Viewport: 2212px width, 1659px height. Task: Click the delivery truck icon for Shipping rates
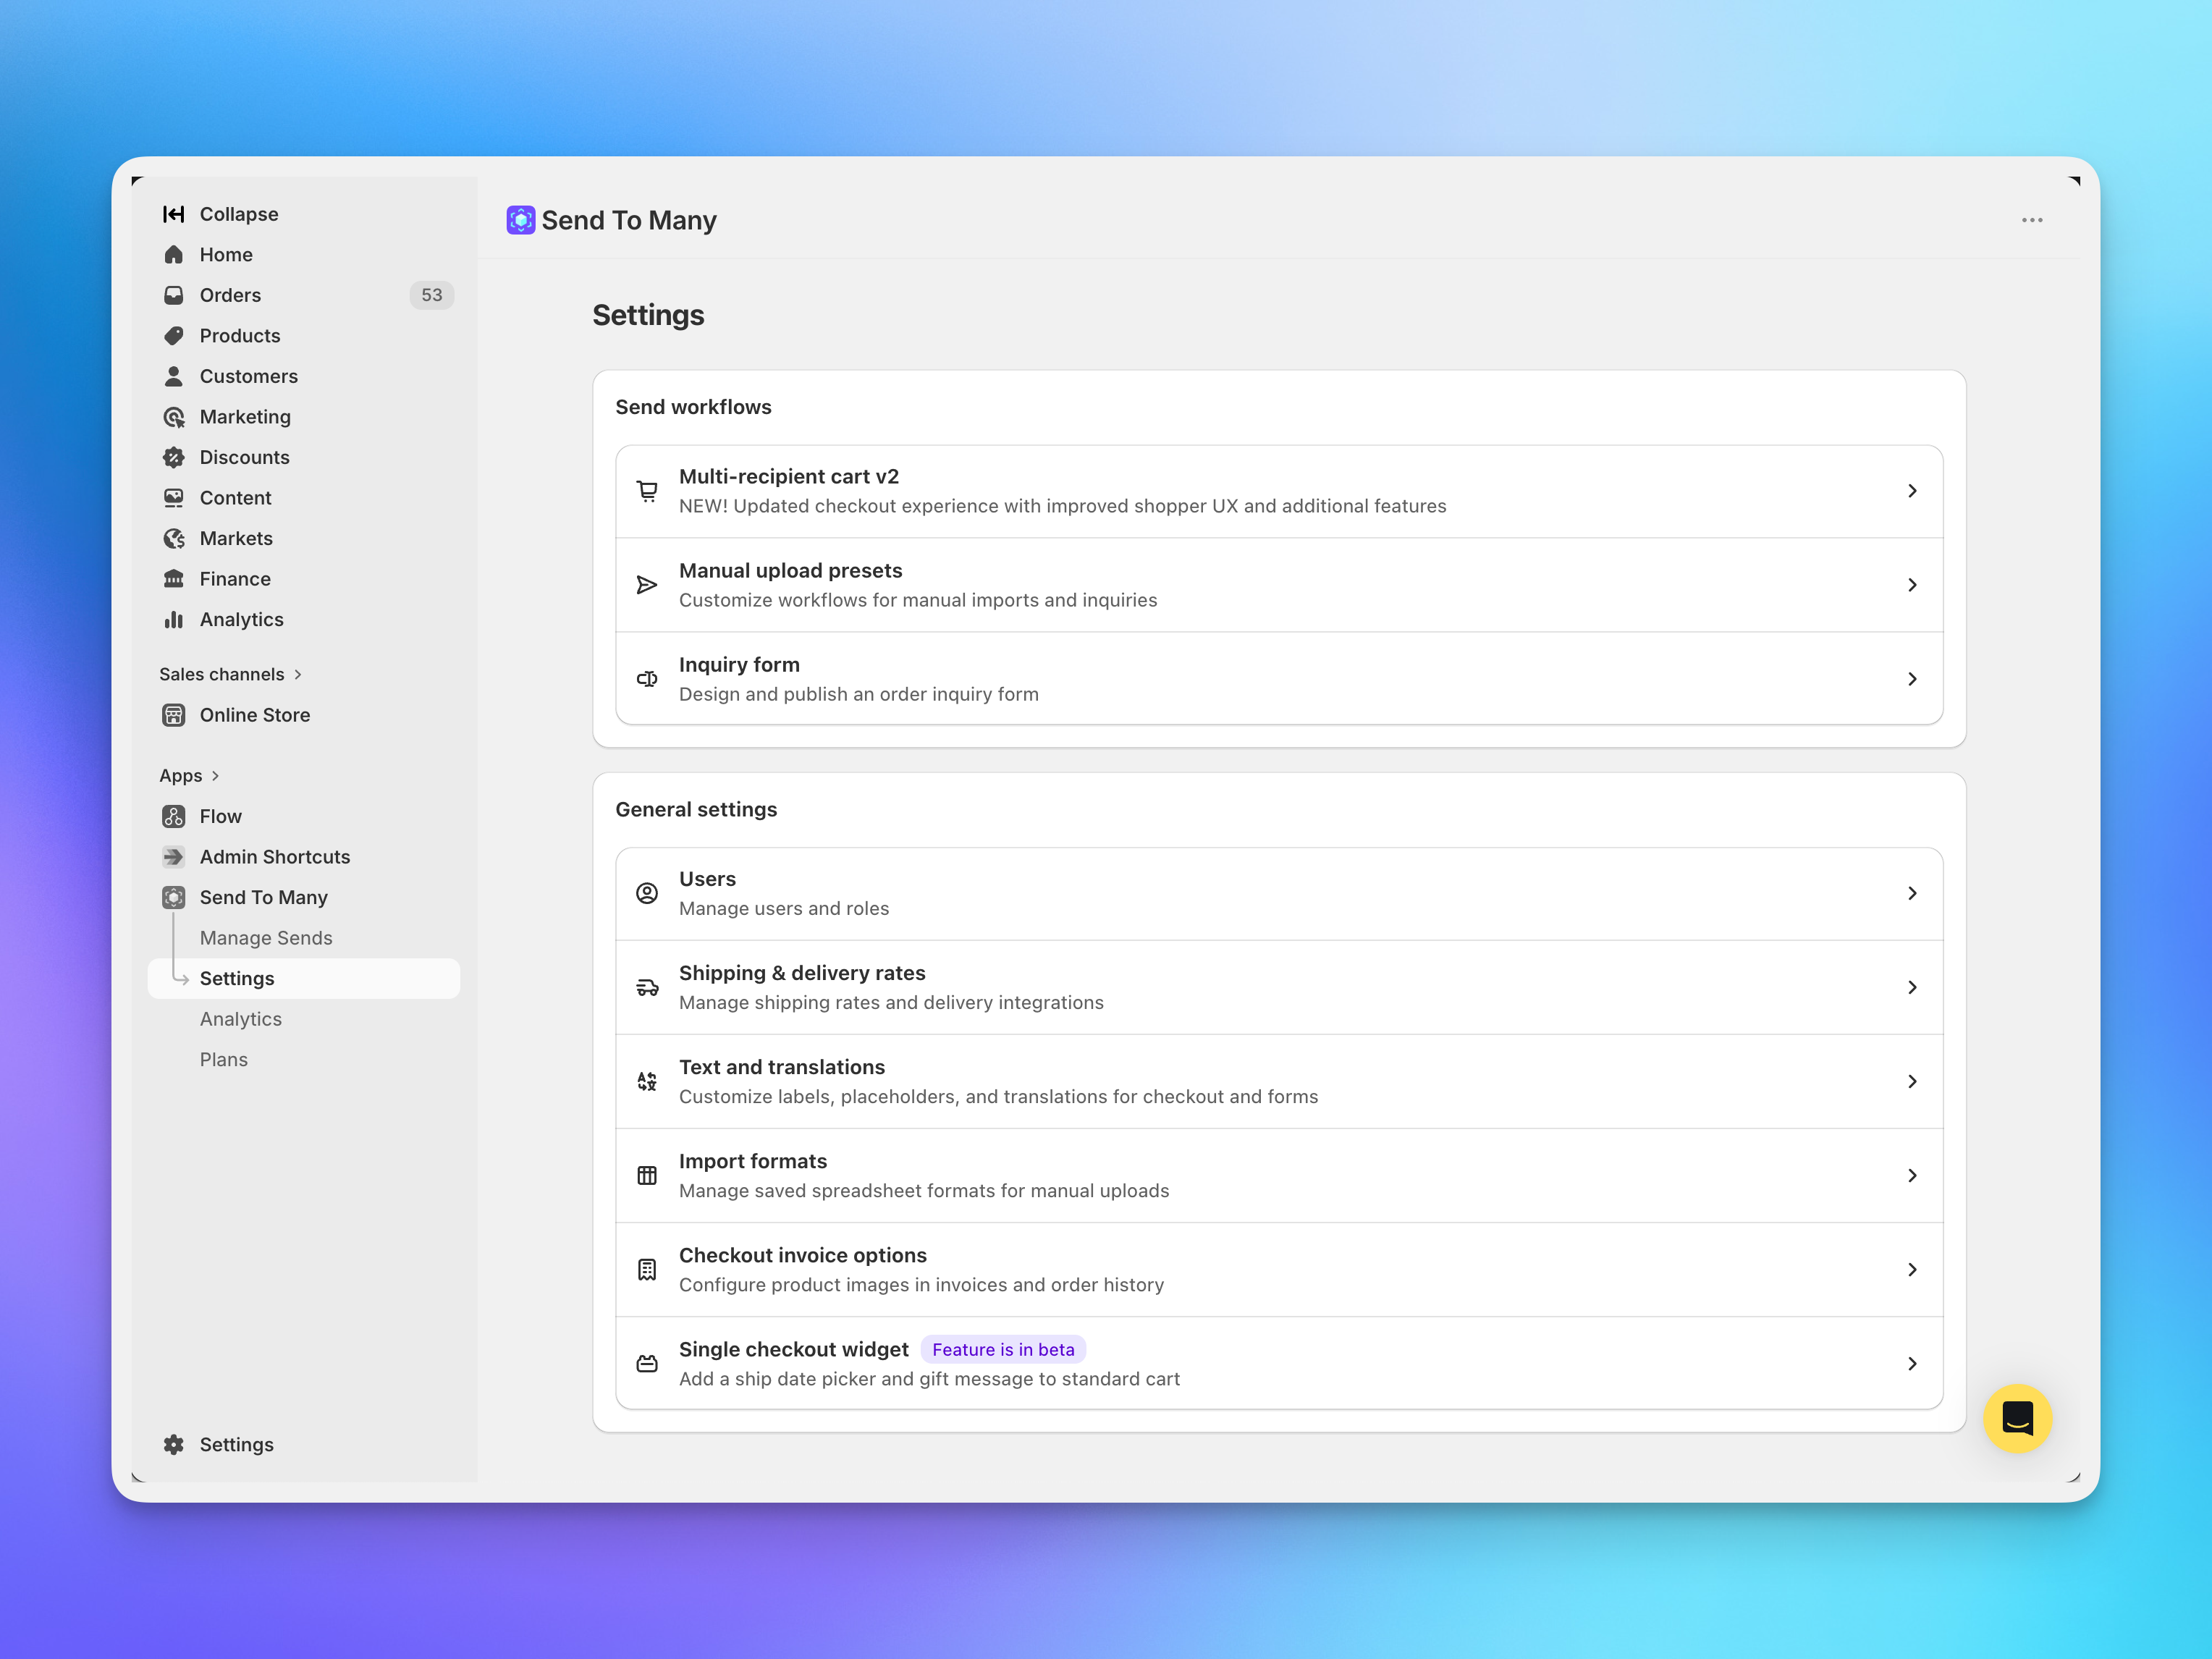click(x=647, y=987)
